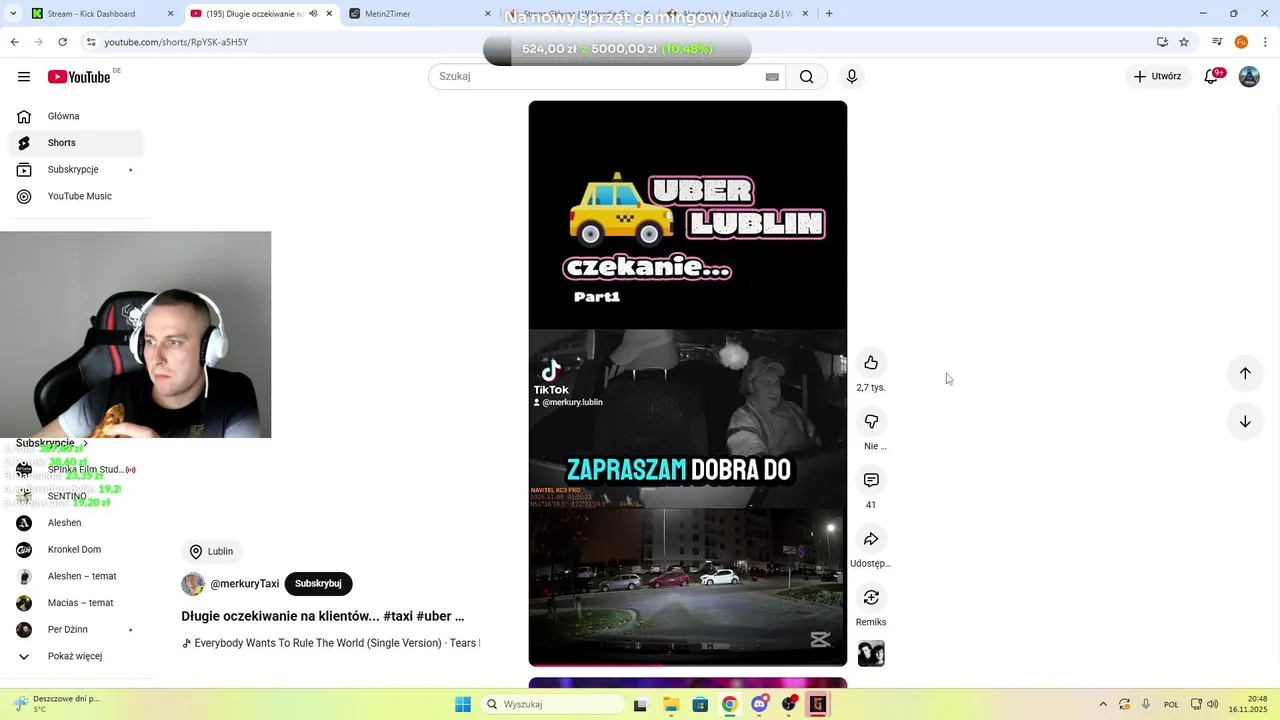Viewport: 1280px width, 720px height.
Task: Open Główna in the sidebar
Action: [x=76, y=116]
